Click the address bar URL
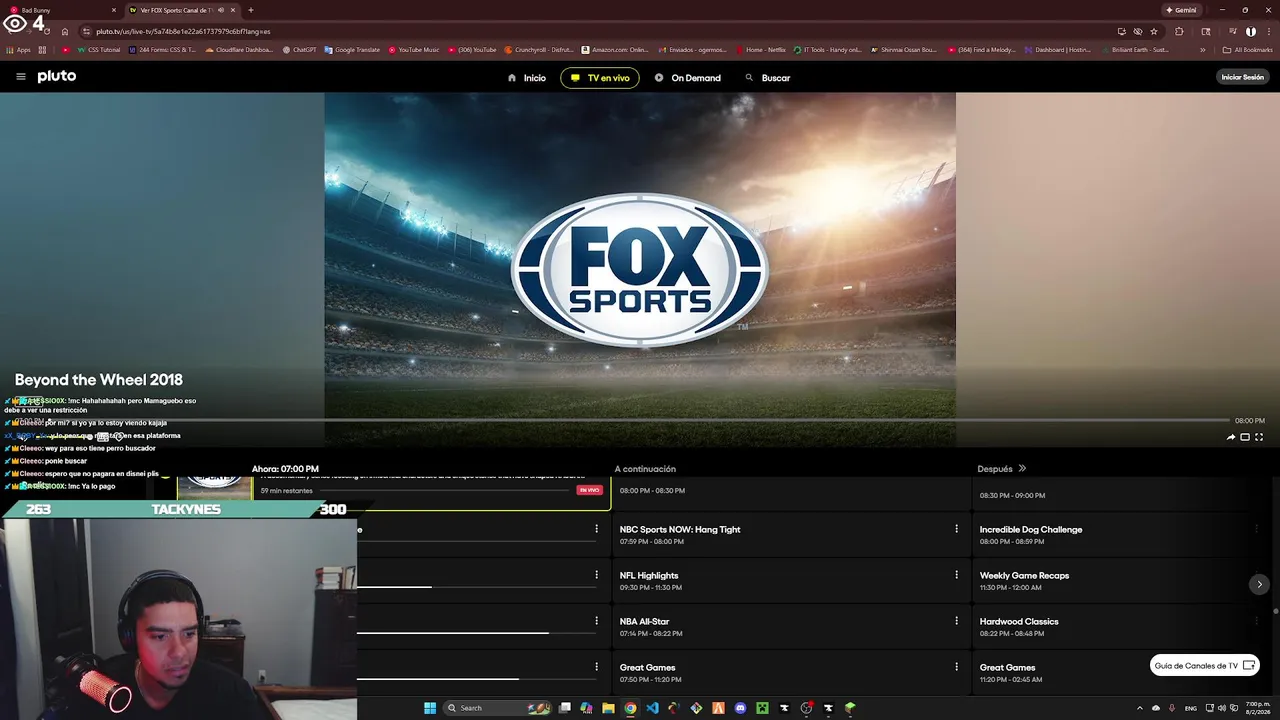The height and width of the screenshot is (720, 1280). coord(183,31)
